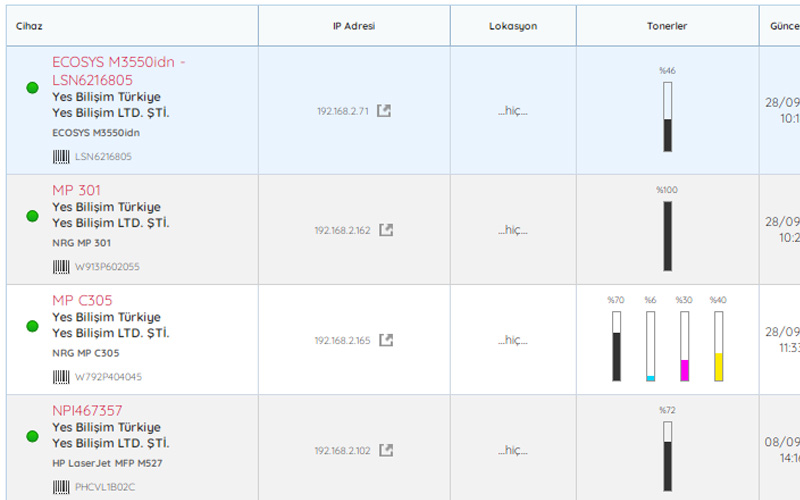Click MP 301 toner bar at %100

pyautogui.click(x=667, y=236)
